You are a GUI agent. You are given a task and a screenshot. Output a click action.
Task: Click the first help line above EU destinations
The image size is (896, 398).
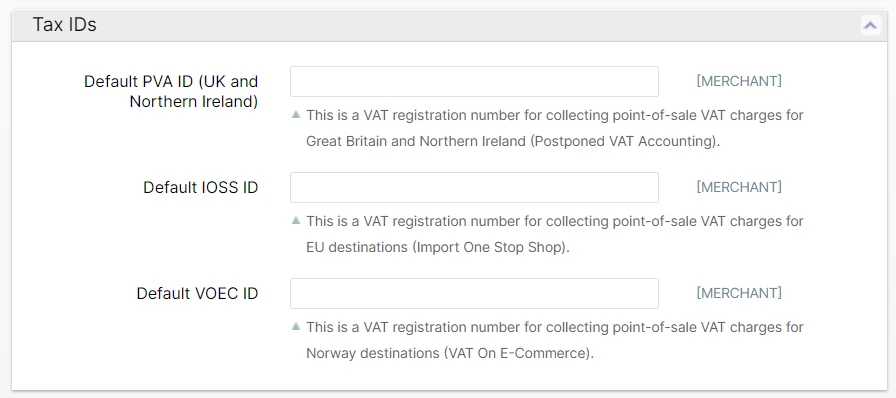tap(555, 221)
